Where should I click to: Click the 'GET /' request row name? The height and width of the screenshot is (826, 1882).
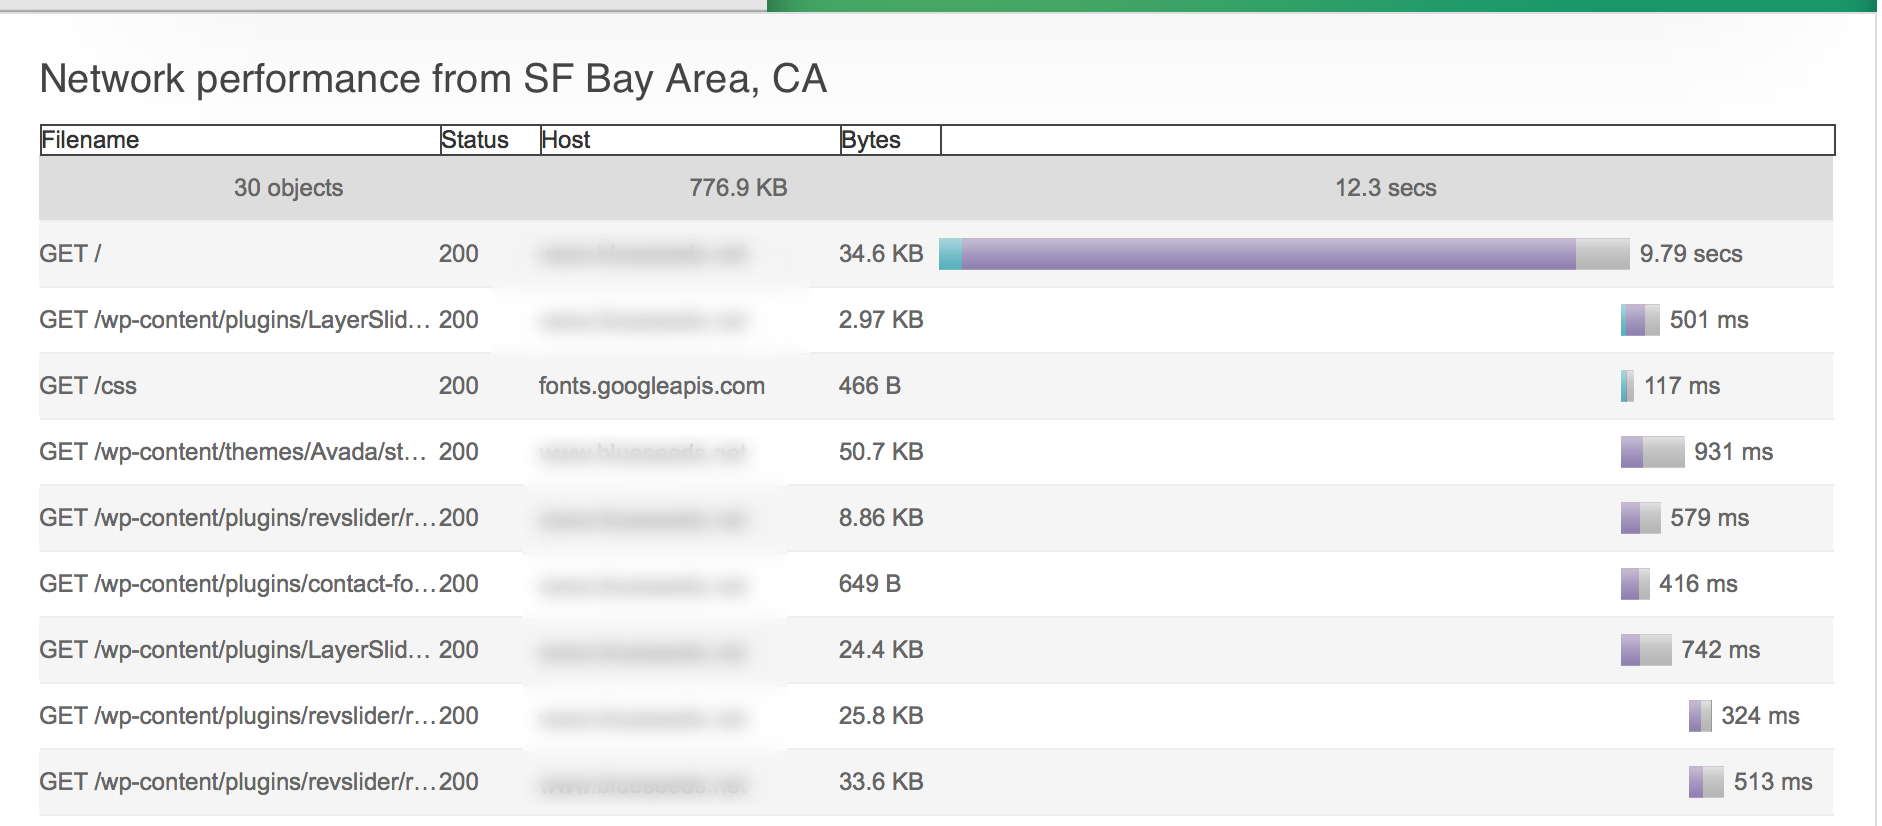(x=70, y=254)
